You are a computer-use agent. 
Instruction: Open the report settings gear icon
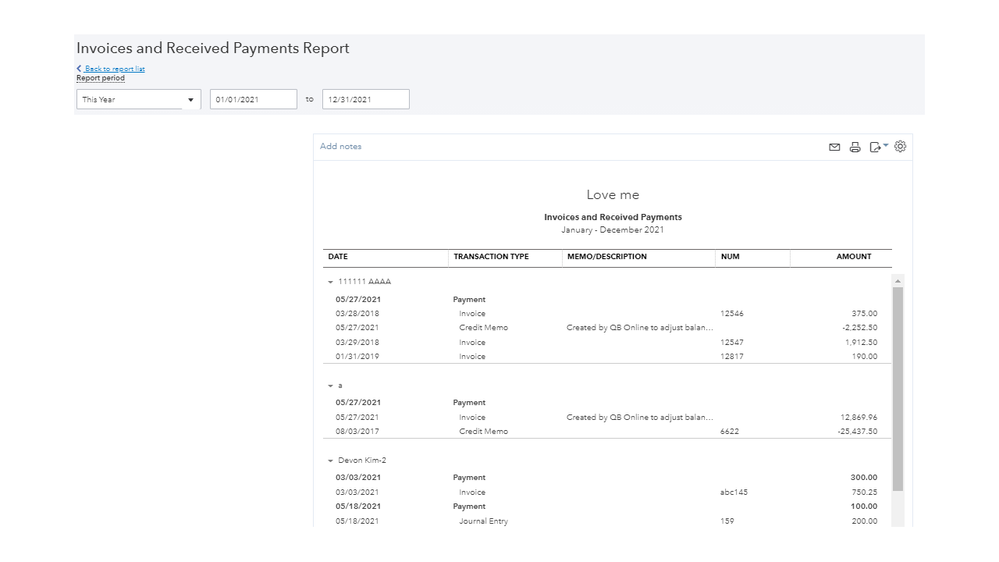pyautogui.click(x=900, y=146)
